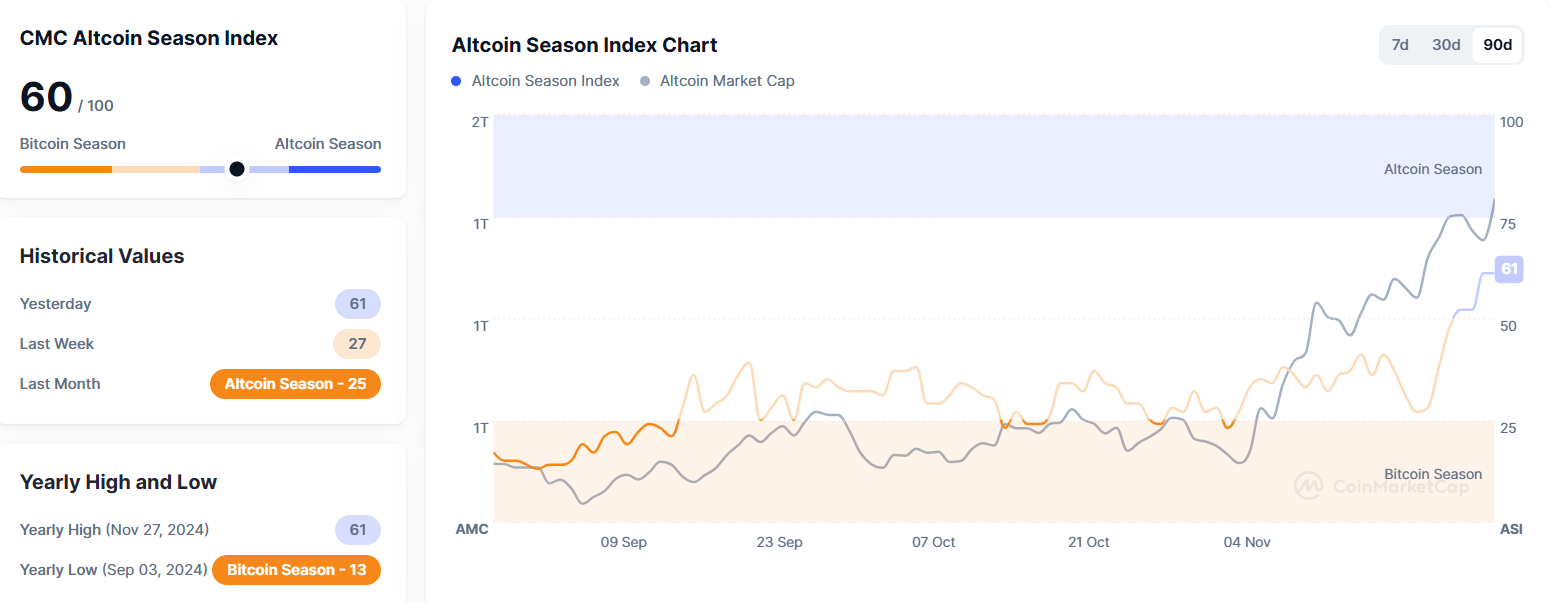Switch to the 30d chart view
Image resolution: width=1550 pixels, height=602 pixels.
1446,45
